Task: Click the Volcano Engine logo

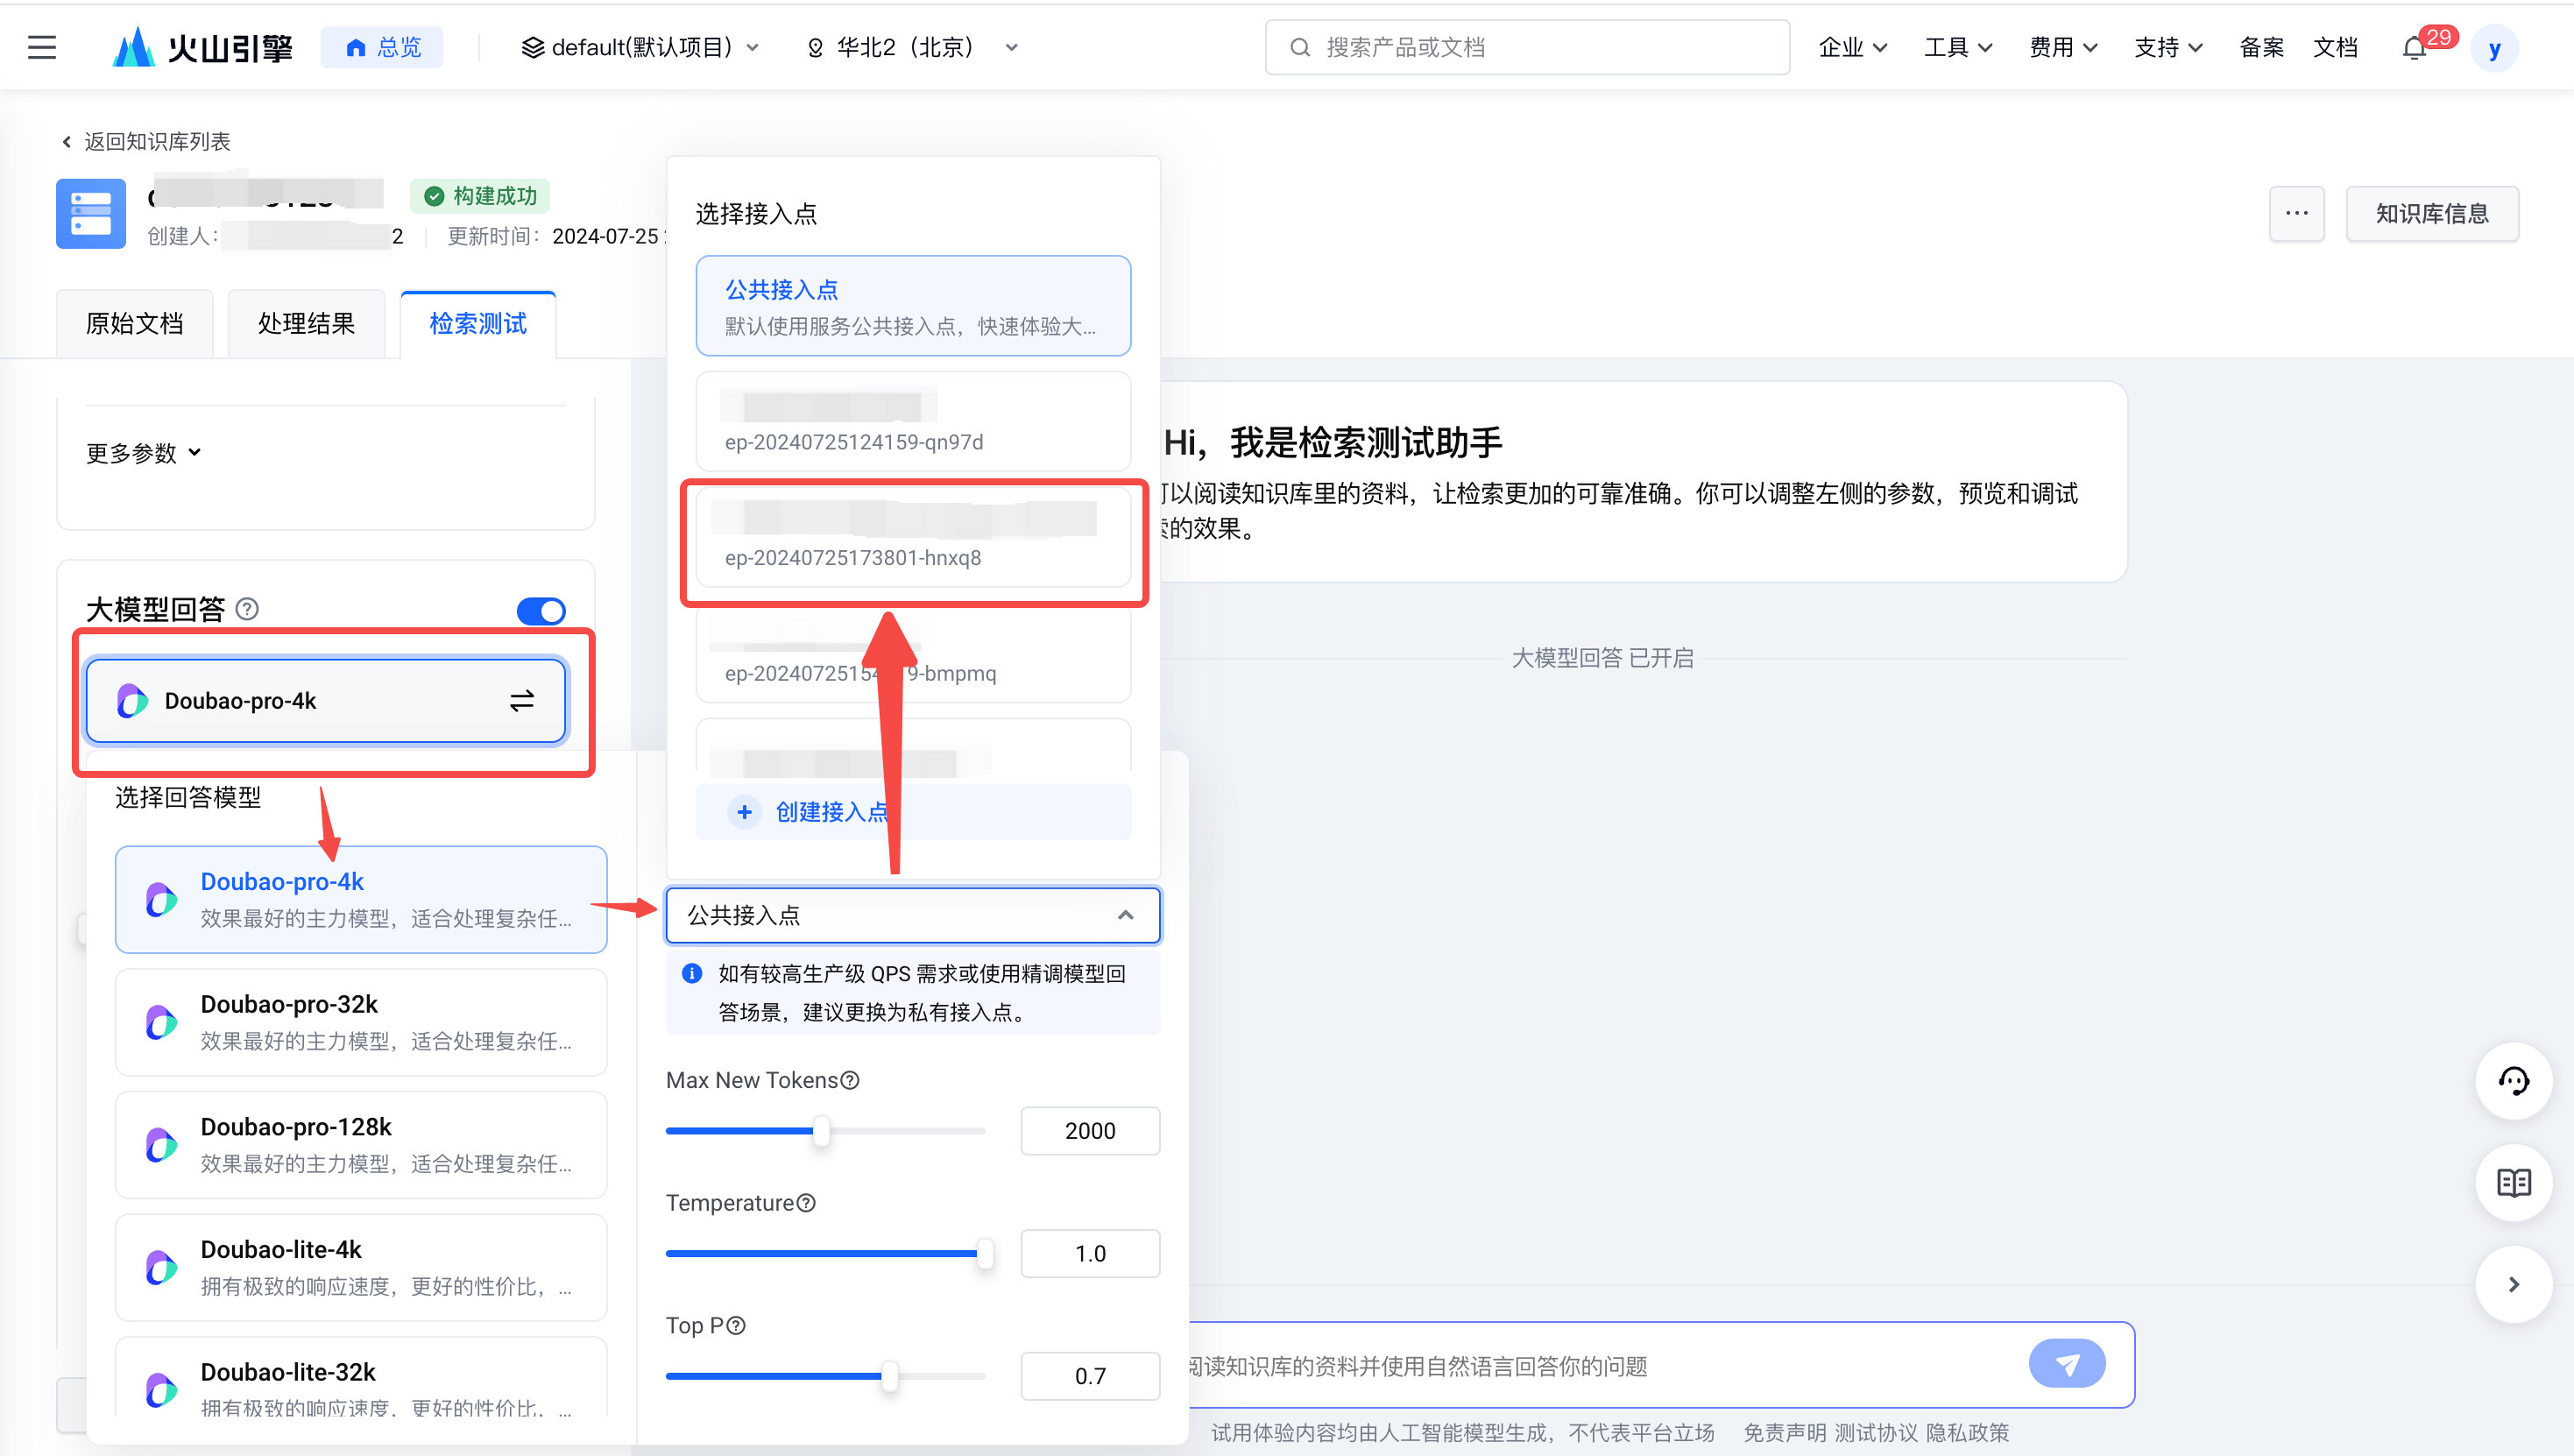Action: 203,47
